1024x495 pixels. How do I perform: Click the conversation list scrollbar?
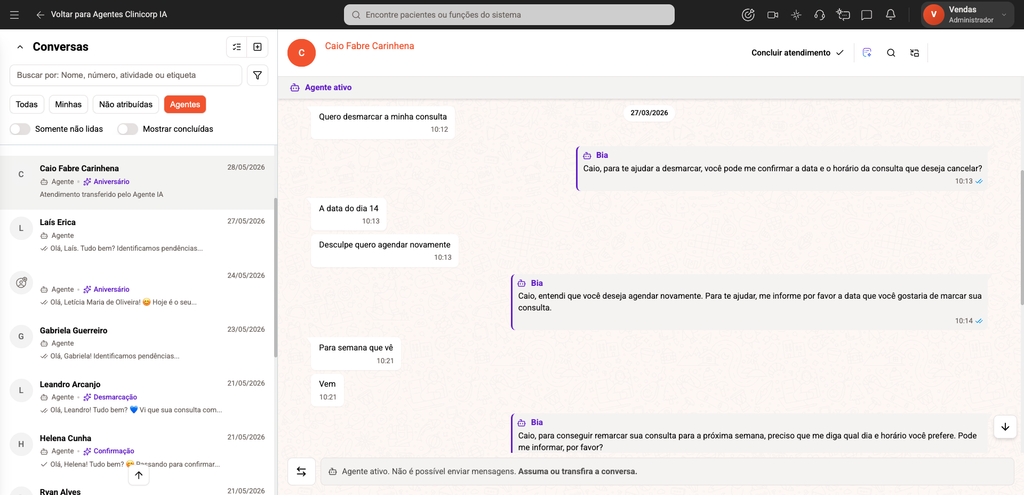pos(276,278)
